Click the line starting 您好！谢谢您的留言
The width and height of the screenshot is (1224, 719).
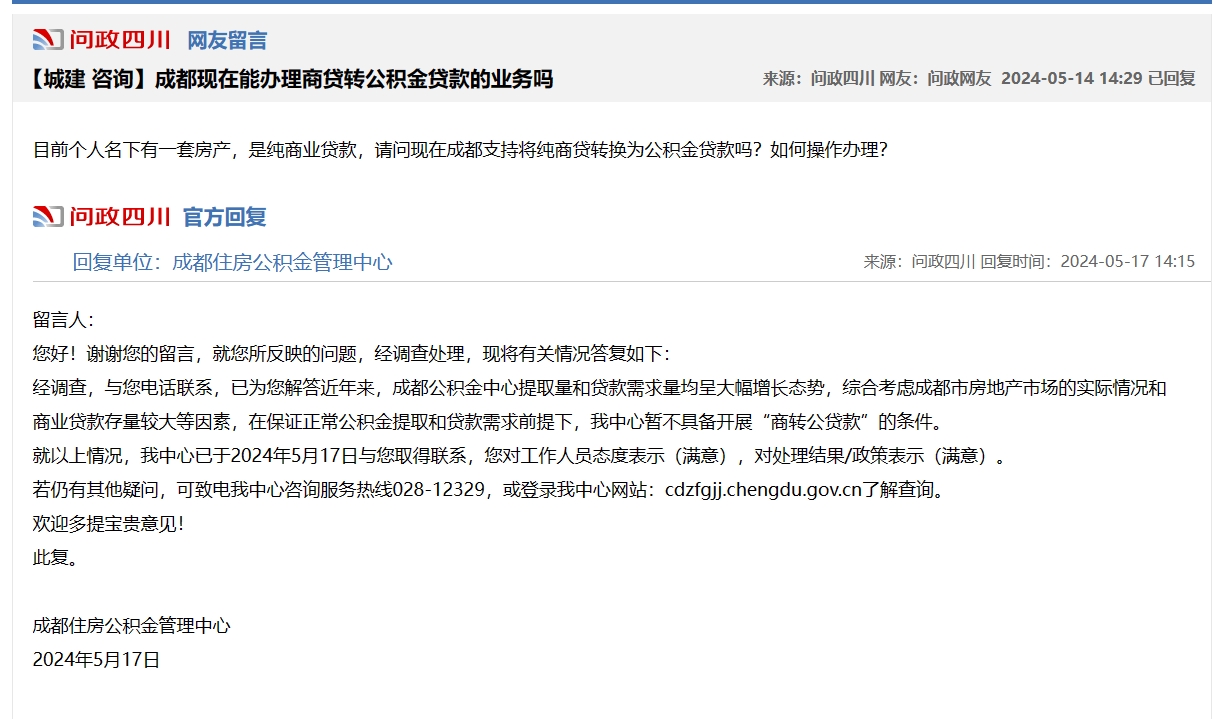click(351, 354)
